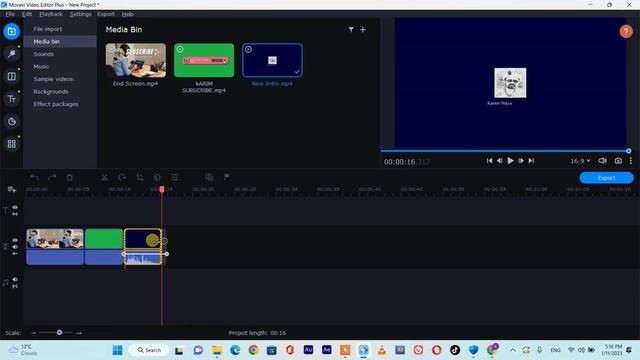
Task: Play the preview video
Action: 510,161
